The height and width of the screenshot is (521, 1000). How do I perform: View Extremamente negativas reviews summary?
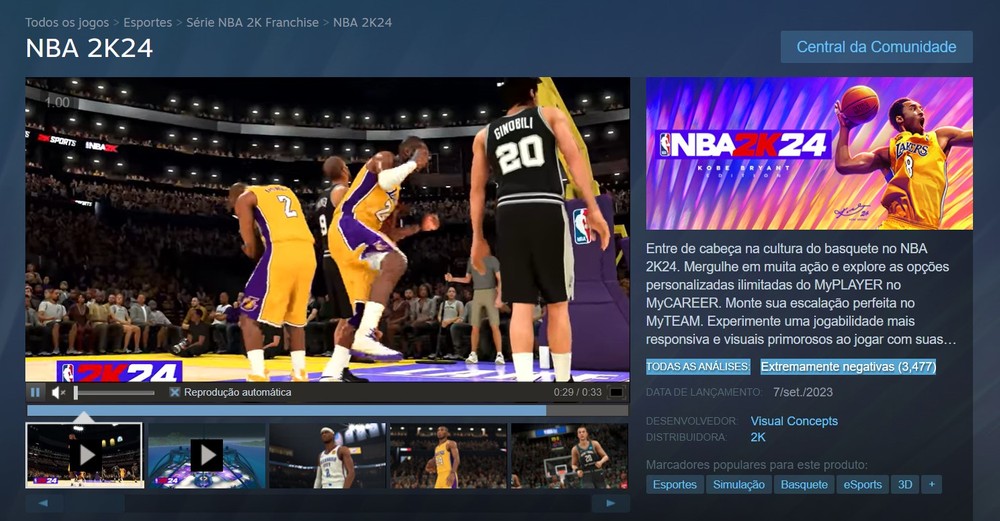[847, 367]
